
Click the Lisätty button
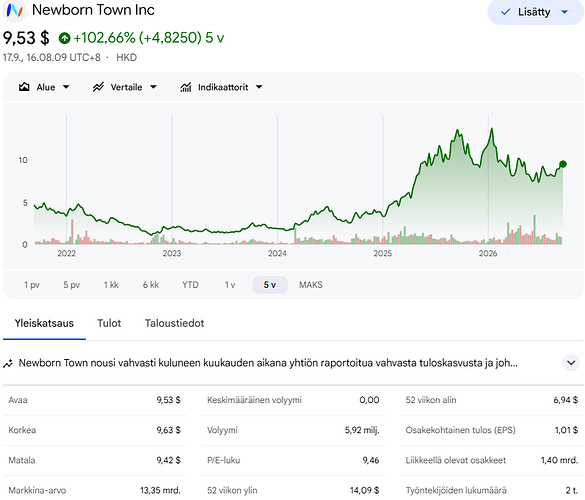point(535,12)
